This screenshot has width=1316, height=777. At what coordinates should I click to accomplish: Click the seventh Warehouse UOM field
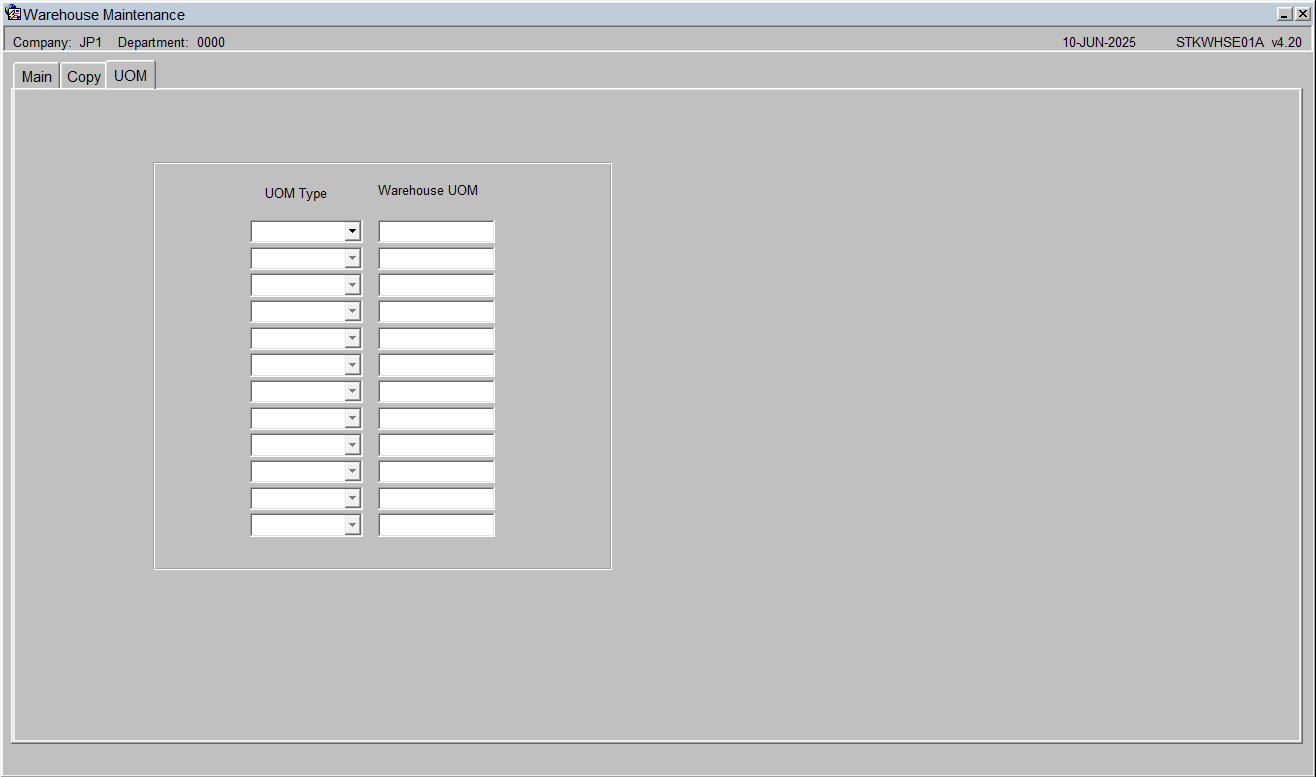(x=437, y=392)
